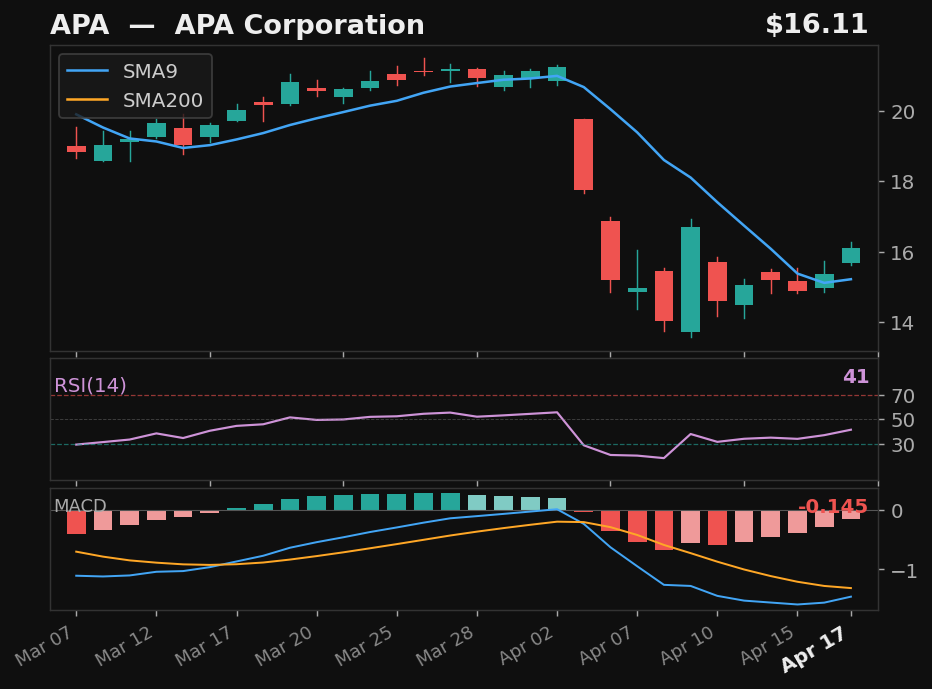Image resolution: width=932 pixels, height=689 pixels.
Task: Click the RSI axis label 30
Action: (903, 445)
